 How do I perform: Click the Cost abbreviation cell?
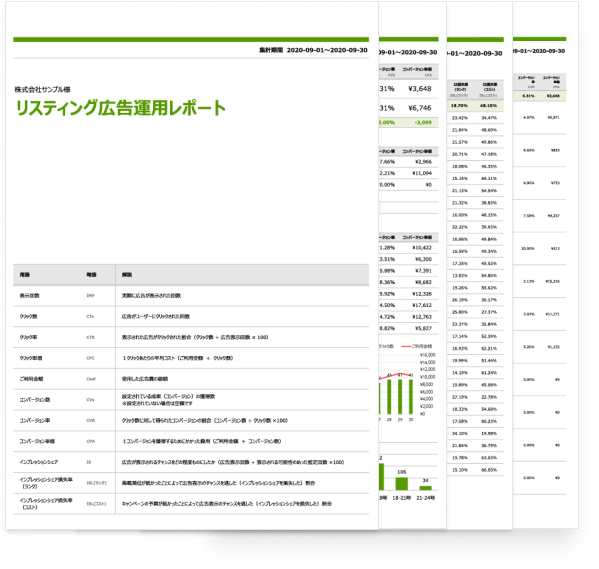[91, 379]
